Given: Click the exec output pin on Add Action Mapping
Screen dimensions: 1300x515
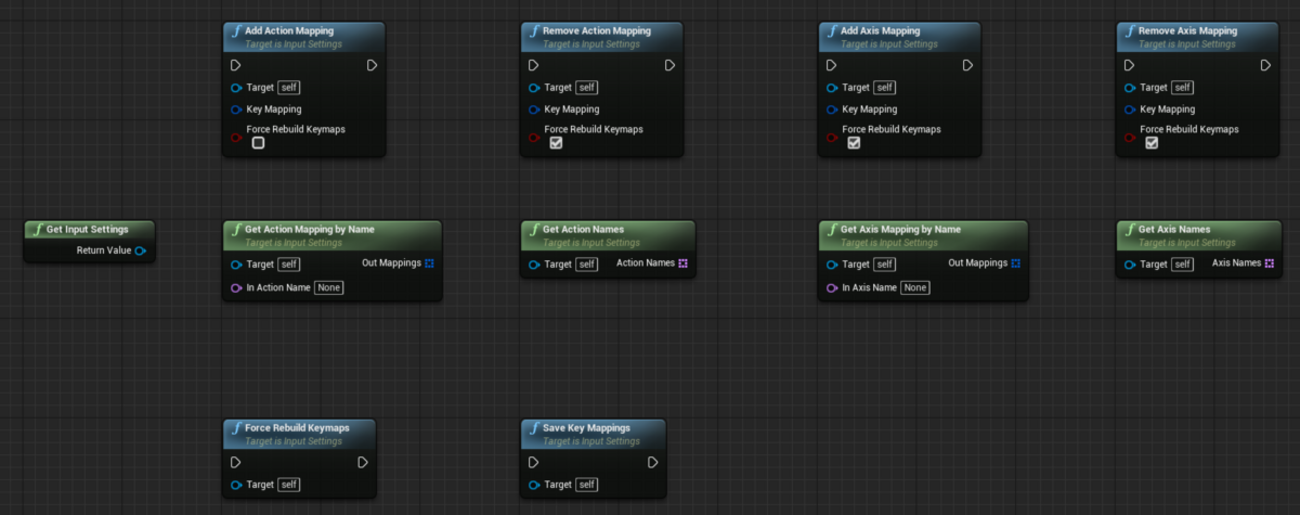Looking at the screenshot, I should [371, 65].
